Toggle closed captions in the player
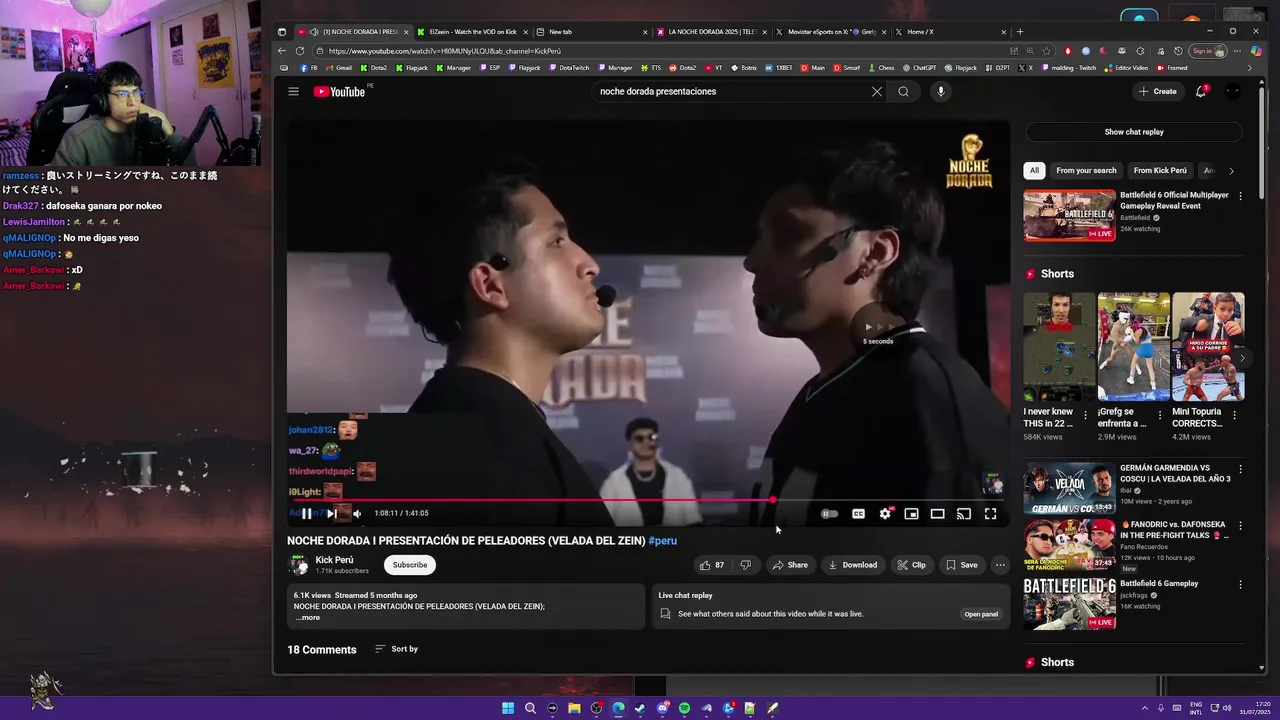Screen dimensions: 1280x720 tap(858, 514)
